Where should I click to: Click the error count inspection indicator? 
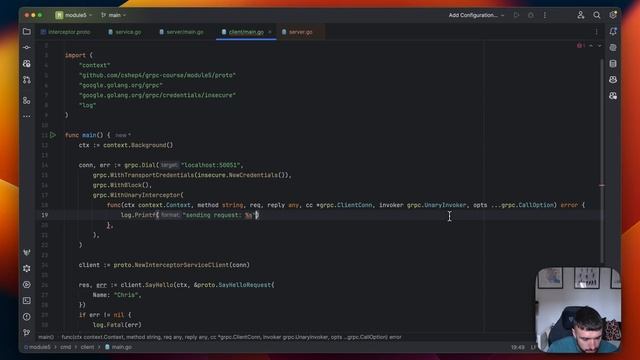(581, 45)
